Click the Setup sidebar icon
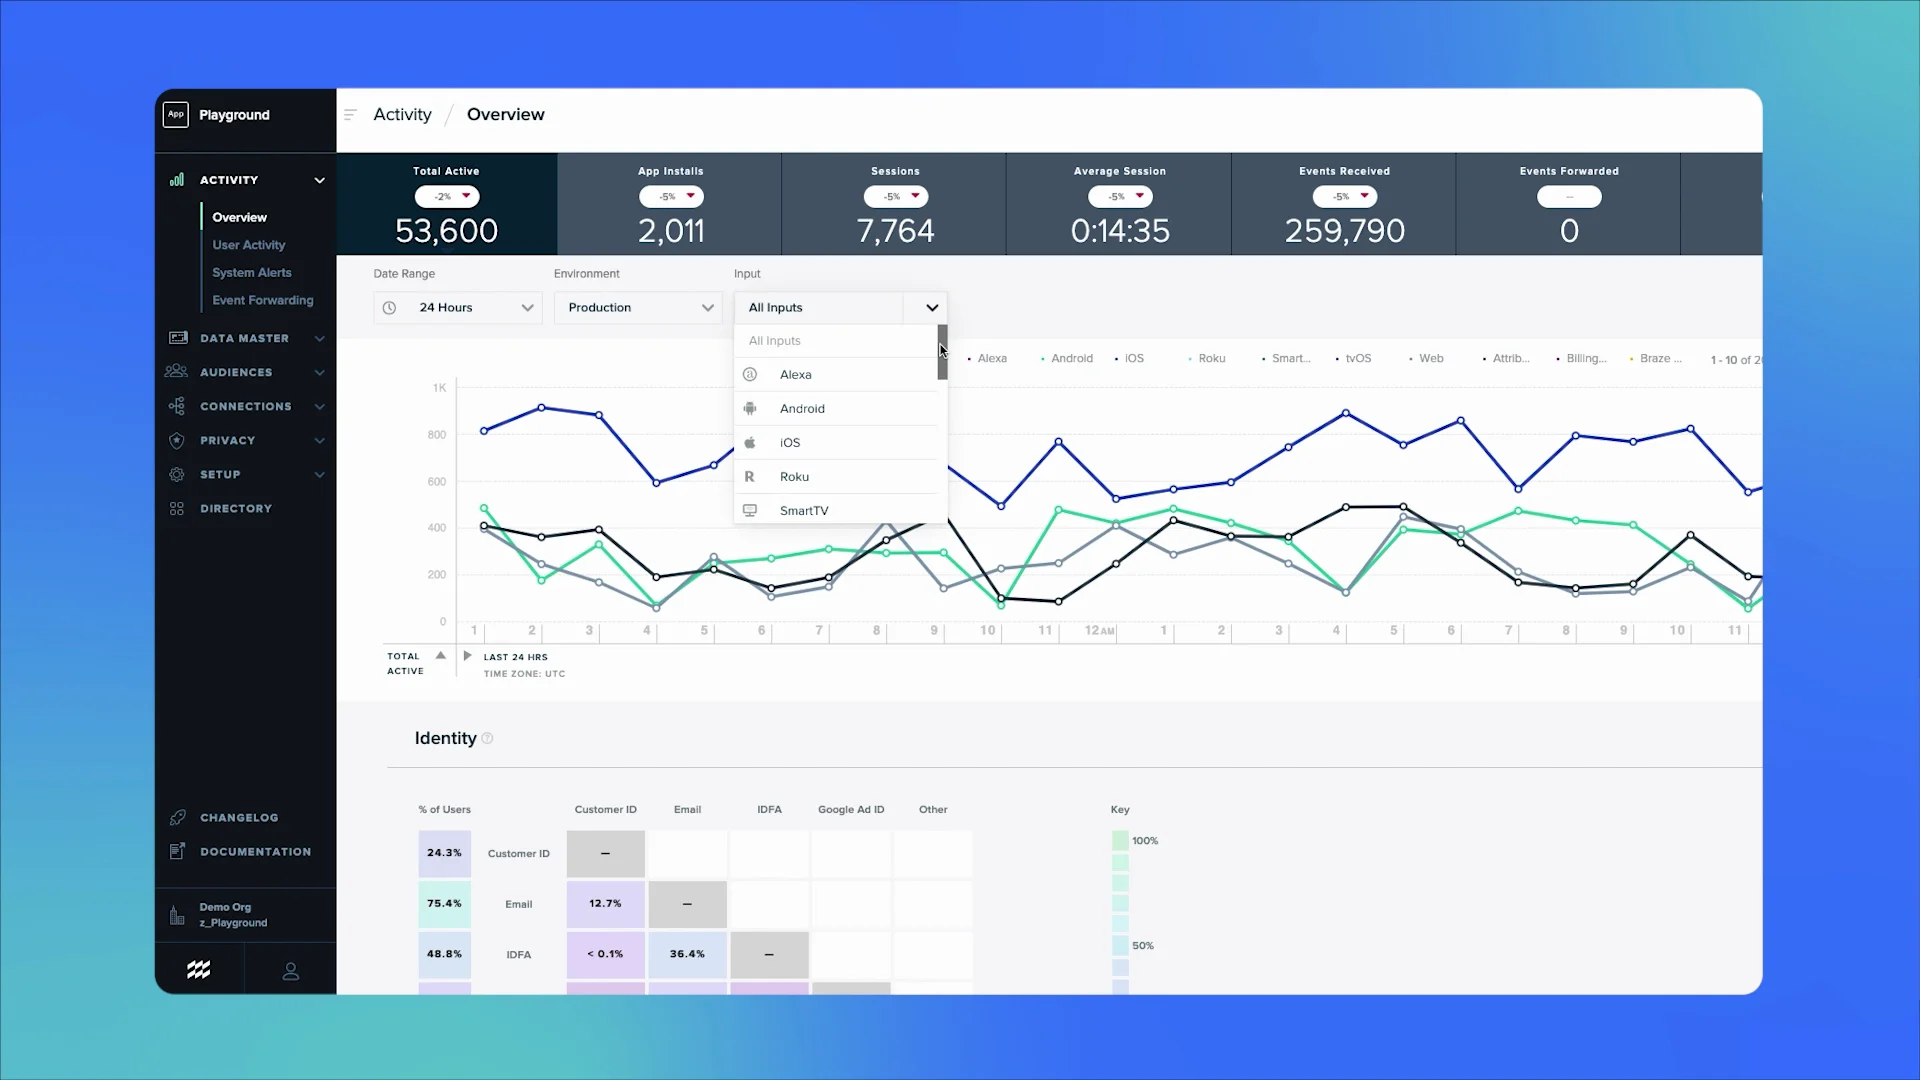 (x=177, y=473)
